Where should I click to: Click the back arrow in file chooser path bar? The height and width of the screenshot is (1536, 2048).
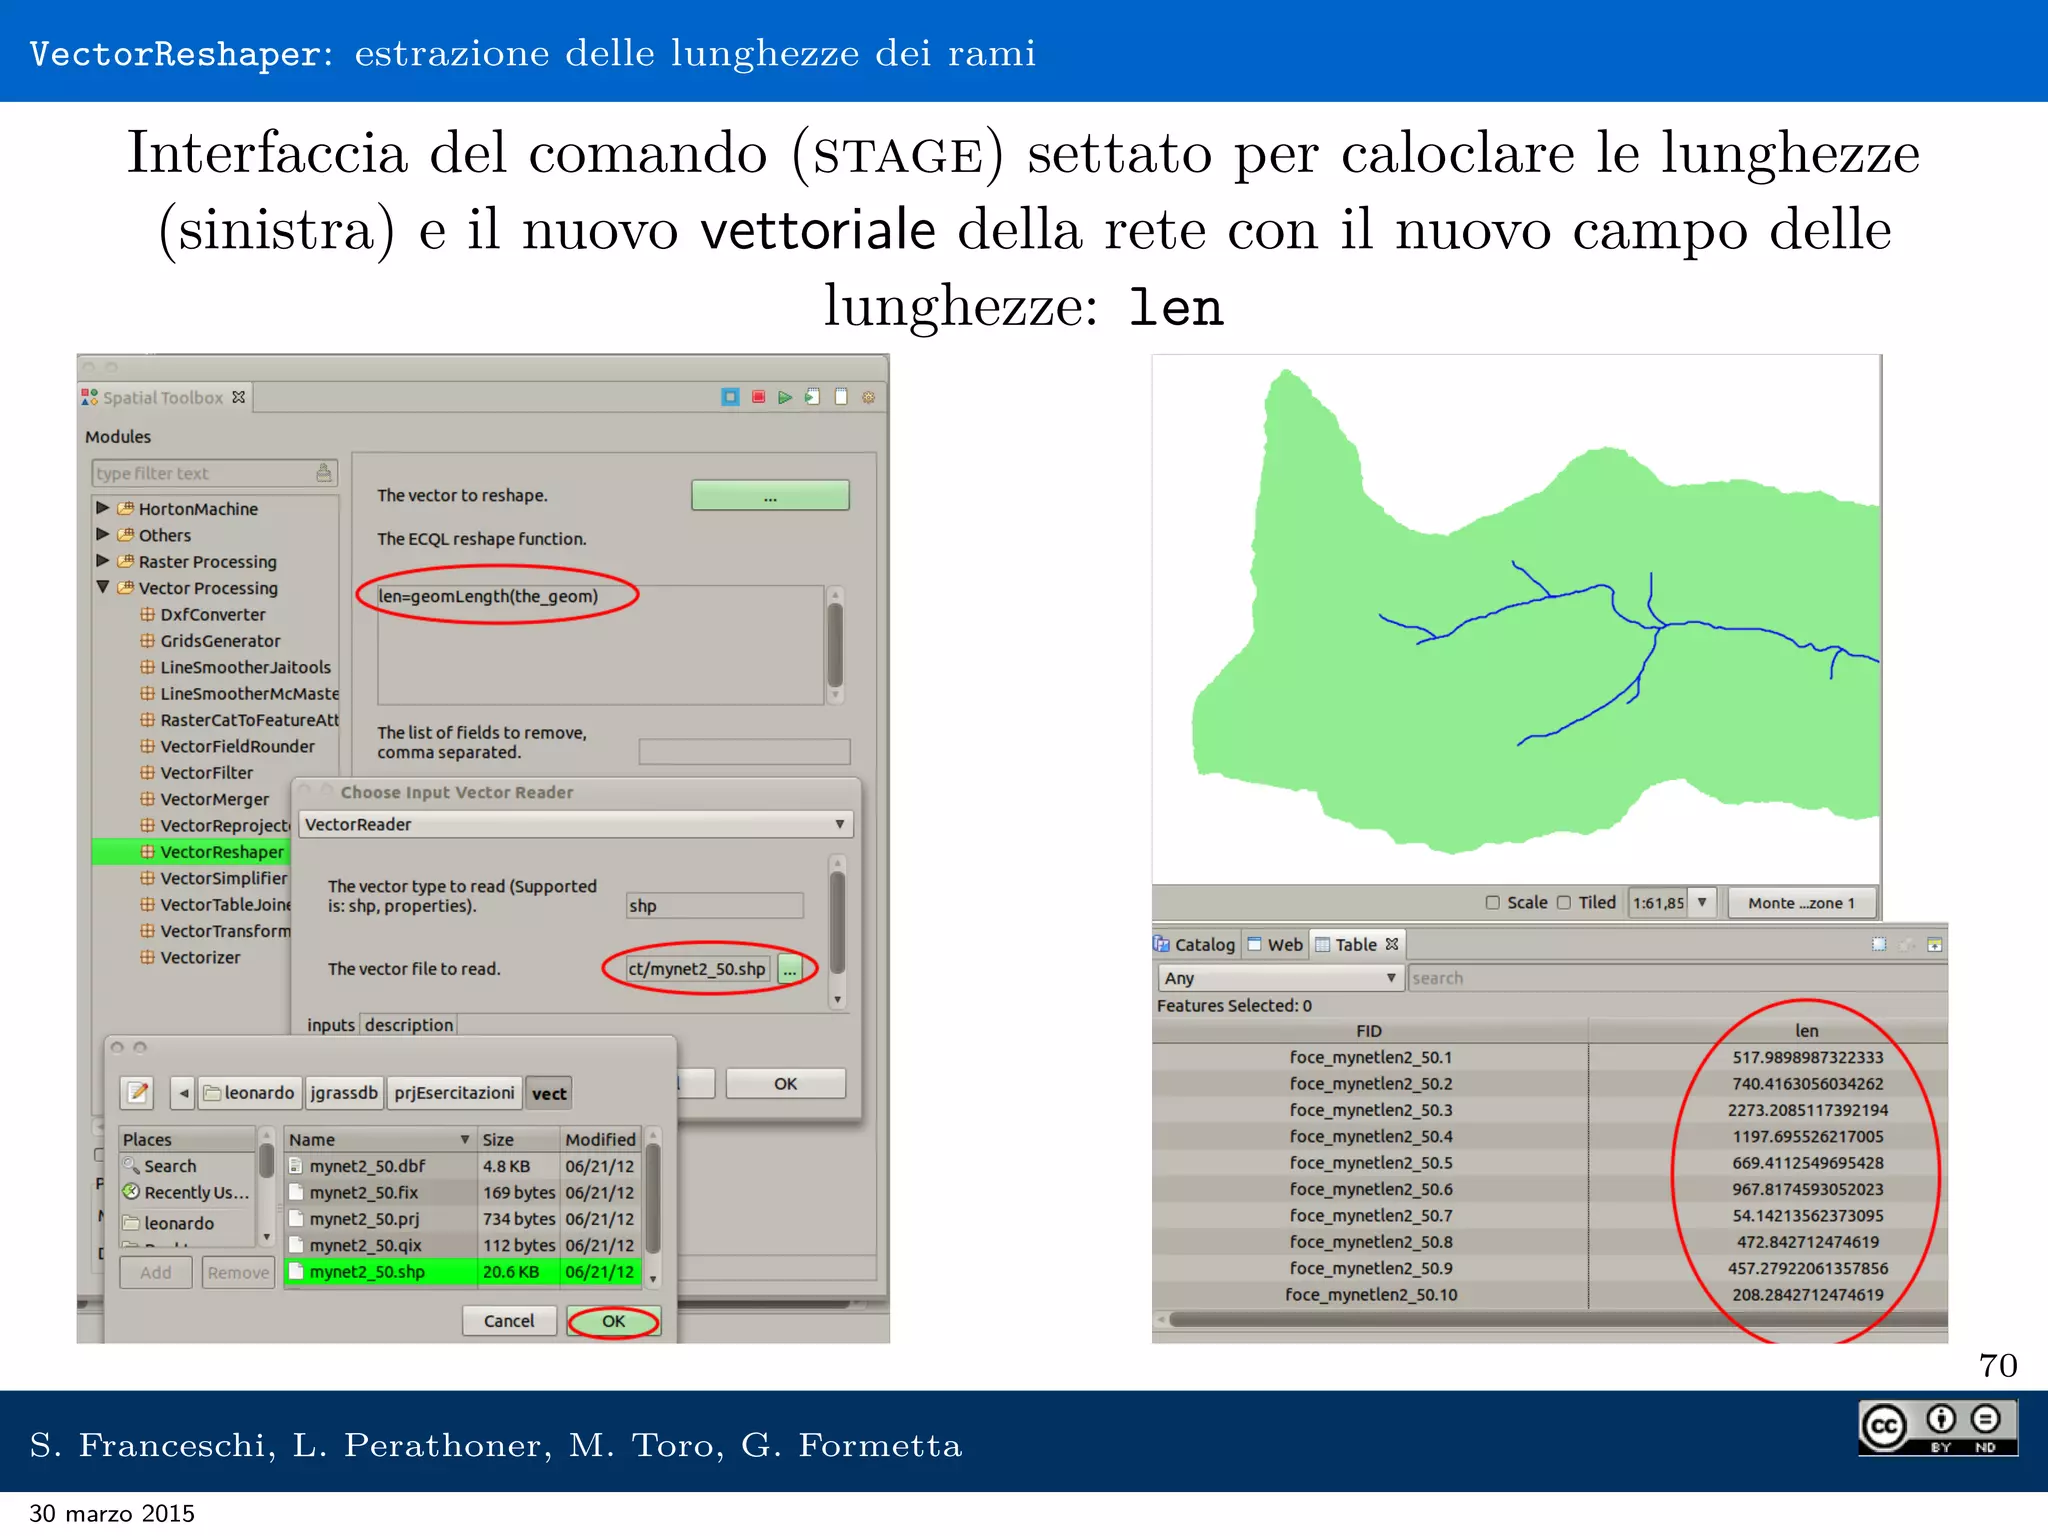pos(183,1093)
